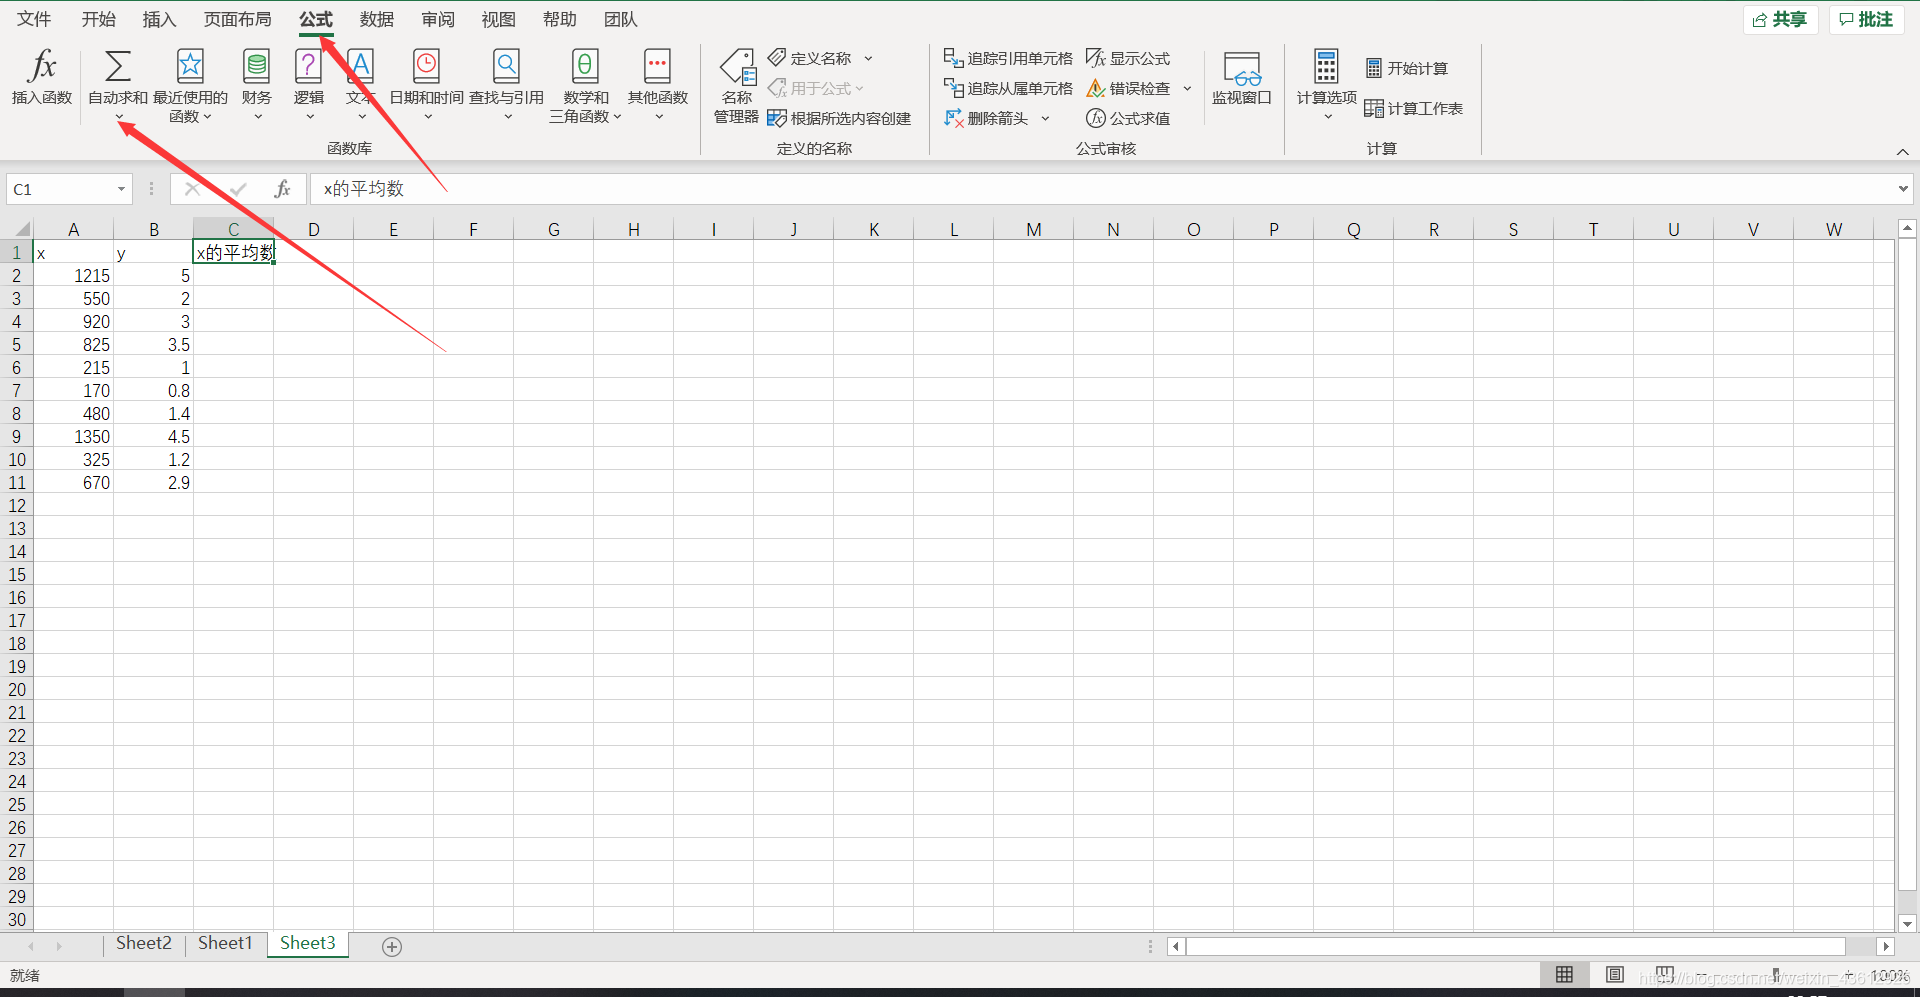Switch to the Review (审阅) tab
The height and width of the screenshot is (997, 1920).
pyautogui.click(x=438, y=19)
